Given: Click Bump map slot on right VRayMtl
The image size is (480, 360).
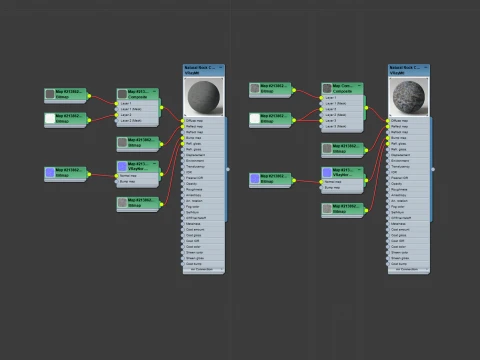Looking at the screenshot, I should pos(409,138).
